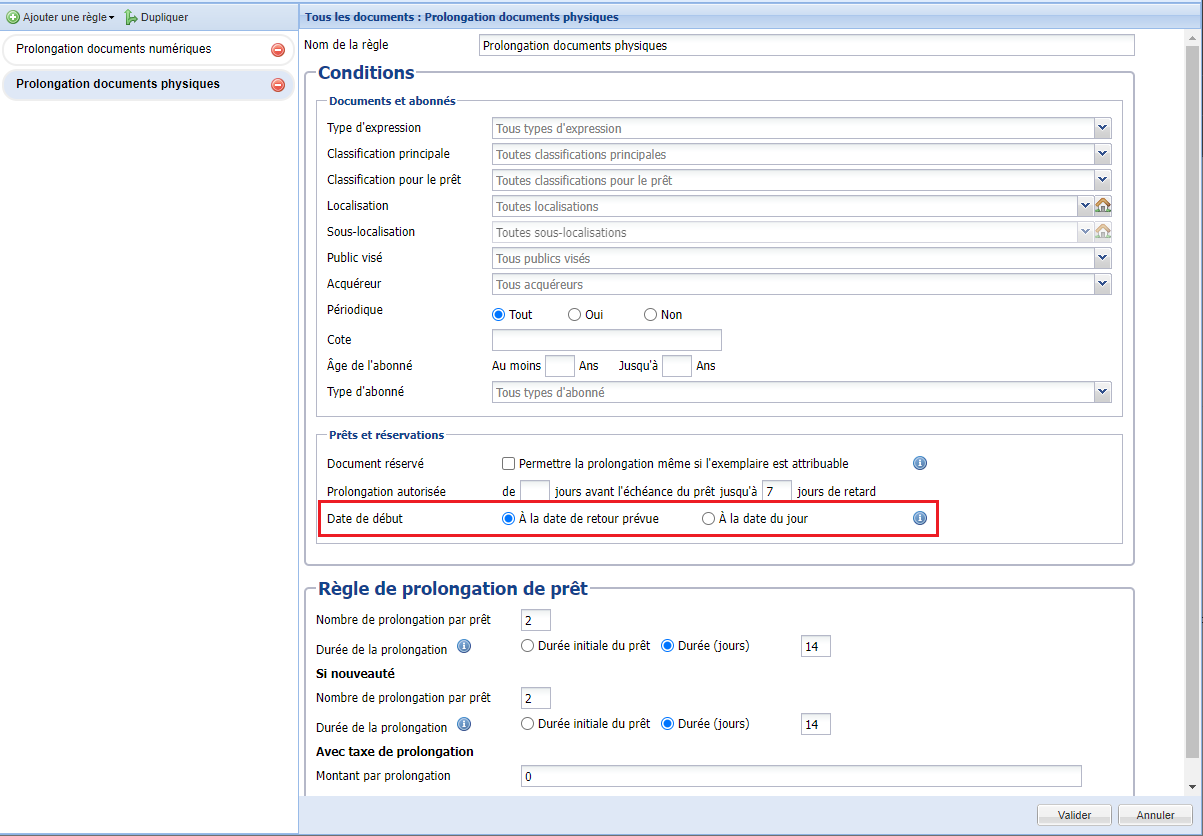Viewport: 1203px width, 836px height.
Task: Show info tooltip for Date de début
Action: 920,518
